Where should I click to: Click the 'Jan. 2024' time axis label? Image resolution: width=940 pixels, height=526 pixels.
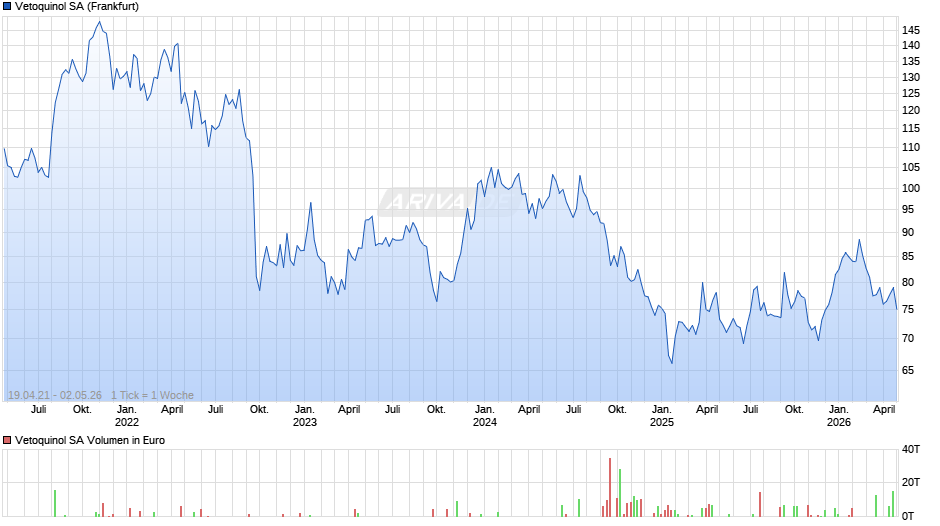coord(484,416)
